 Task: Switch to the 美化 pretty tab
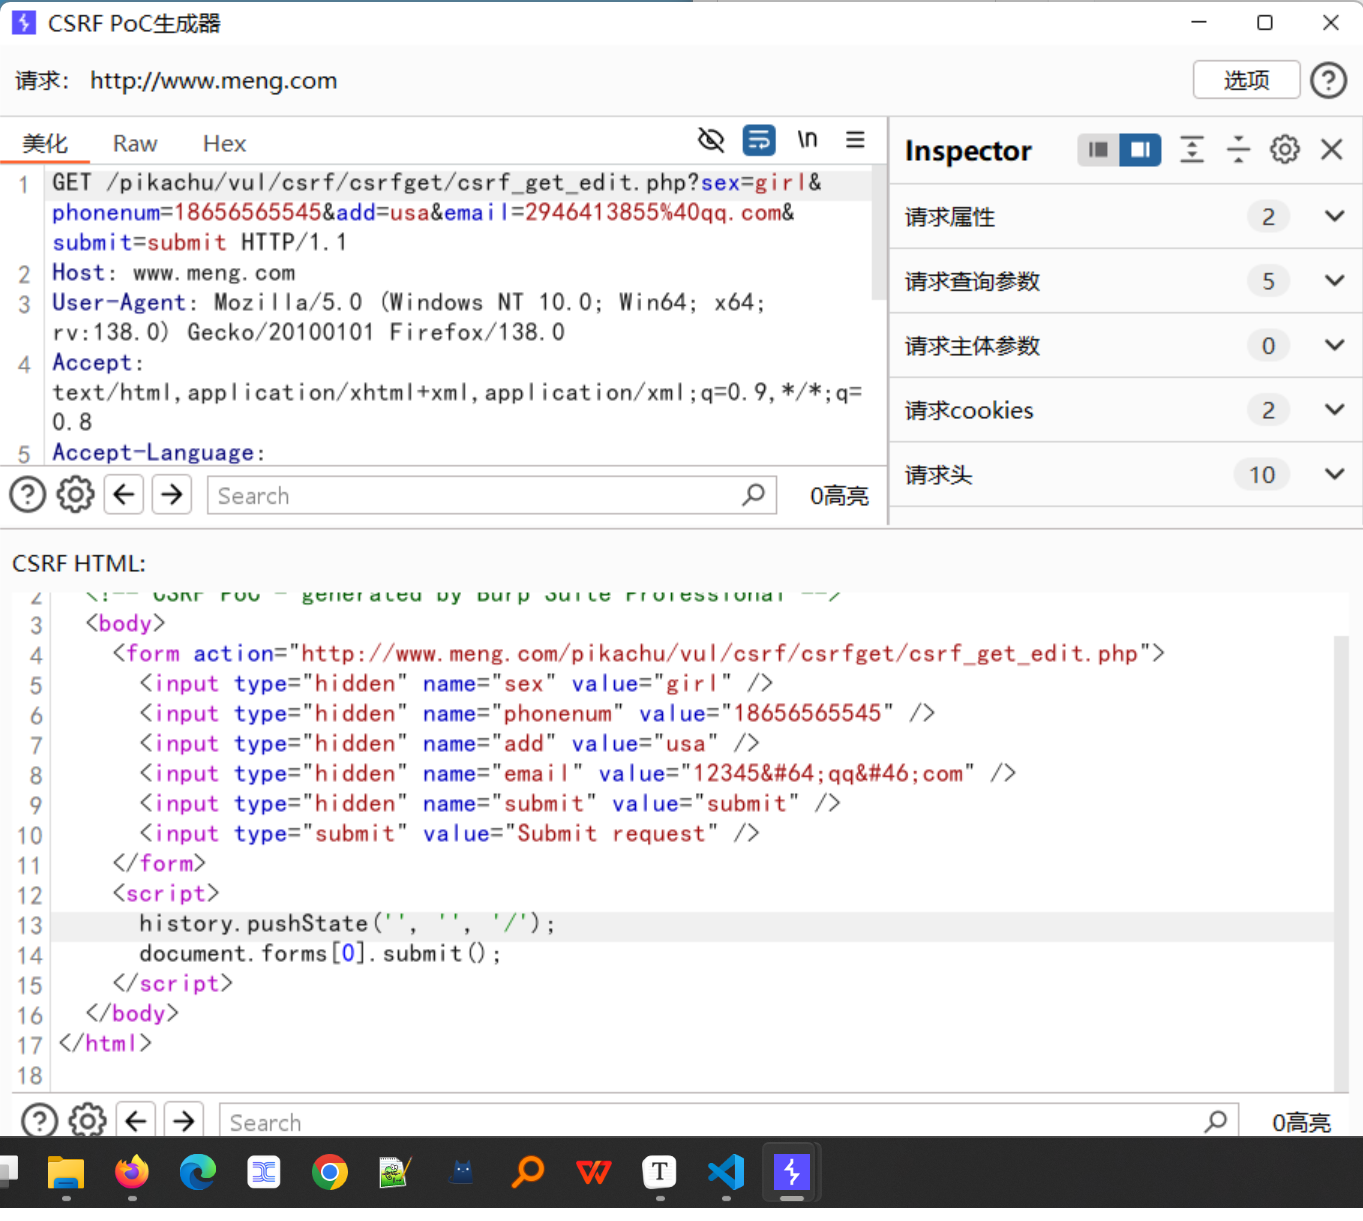(45, 143)
